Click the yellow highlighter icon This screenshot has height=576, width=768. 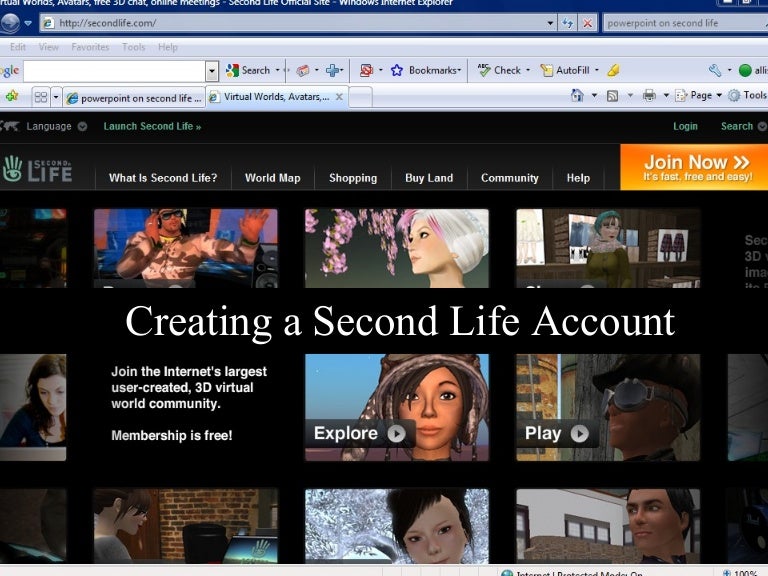[x=613, y=71]
